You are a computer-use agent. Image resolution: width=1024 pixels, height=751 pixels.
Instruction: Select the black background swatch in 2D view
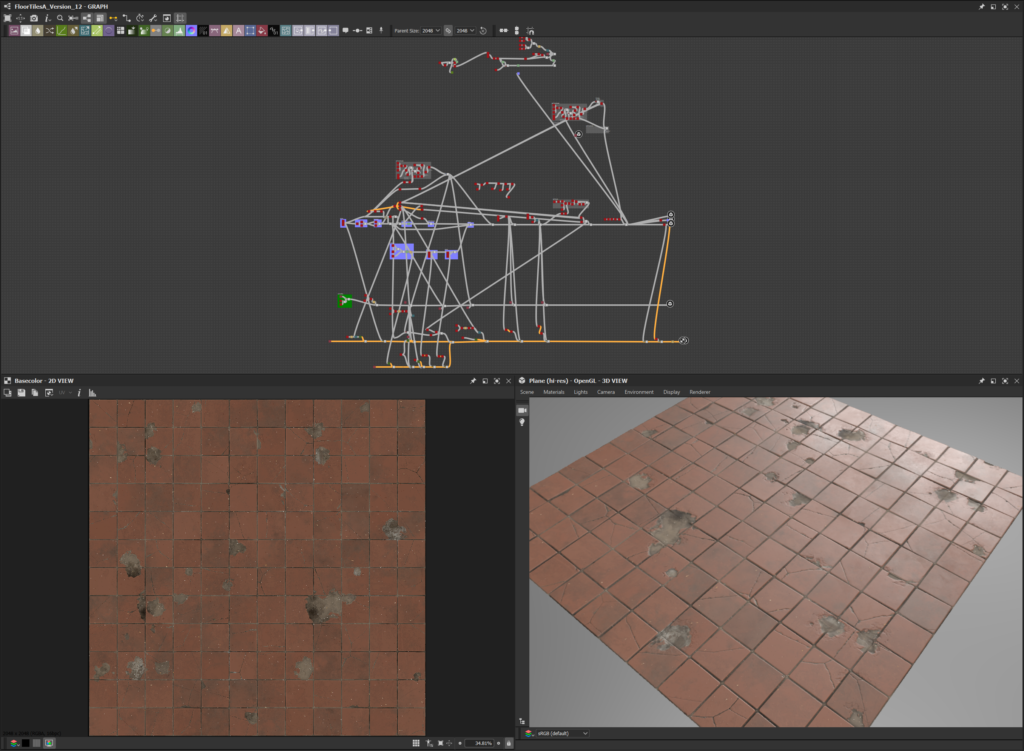[25, 743]
